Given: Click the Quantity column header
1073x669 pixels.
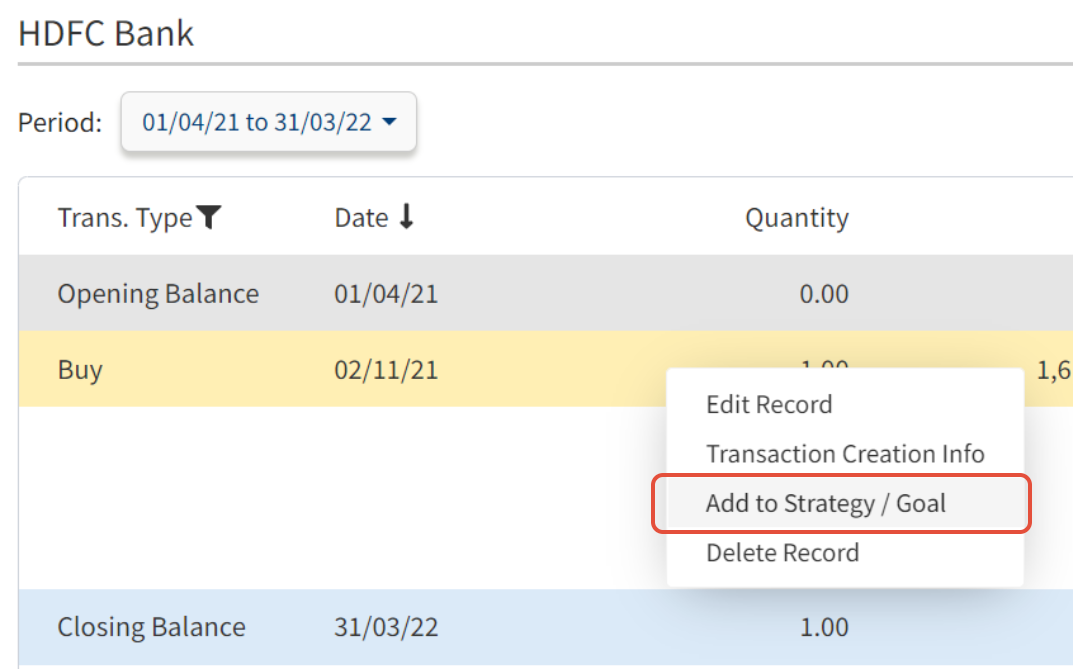Looking at the screenshot, I should [796, 218].
